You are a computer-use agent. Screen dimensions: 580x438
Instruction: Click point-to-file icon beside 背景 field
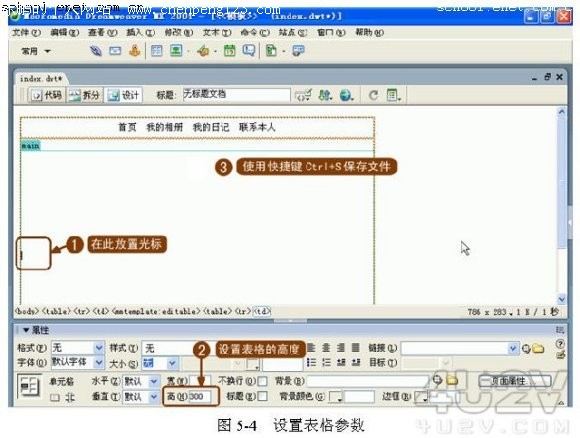coord(437,380)
